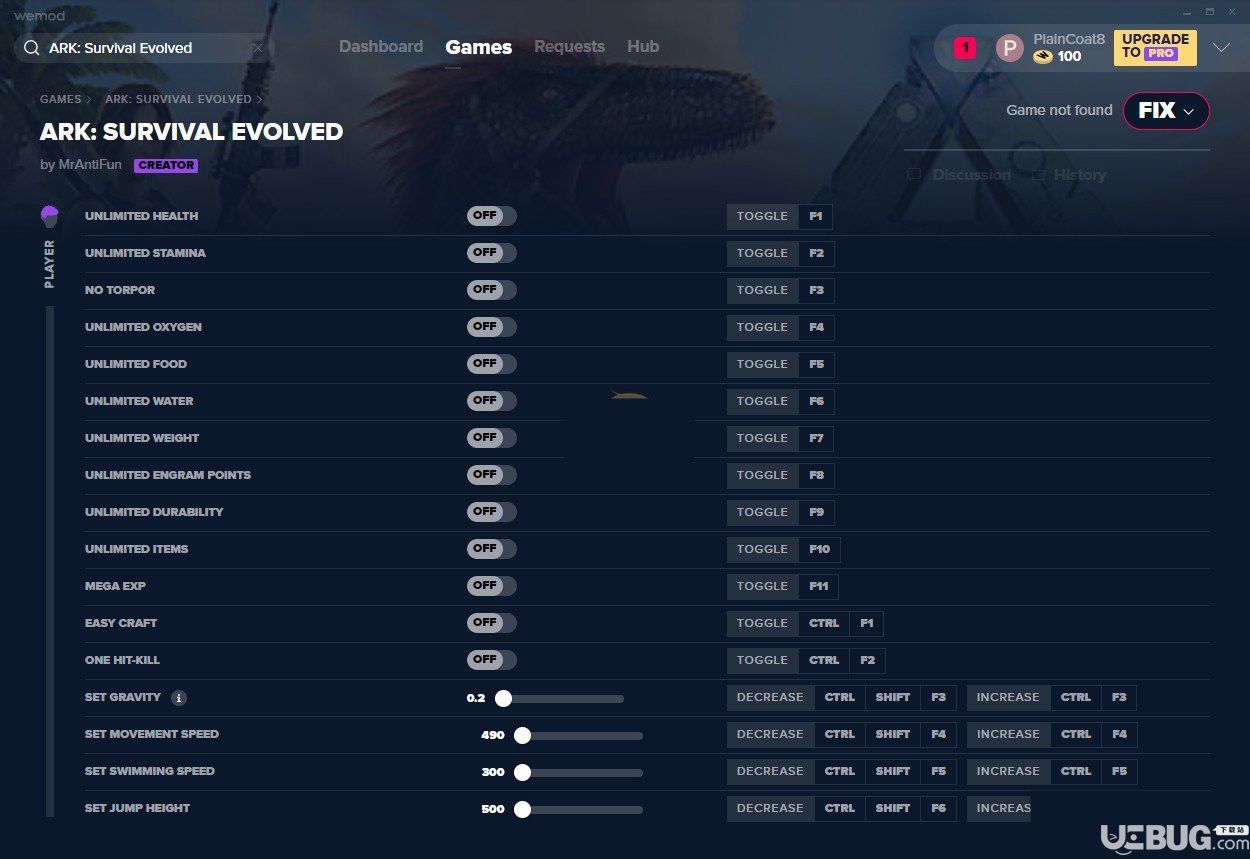Click Set Gravity increase F3 key

tap(1119, 697)
